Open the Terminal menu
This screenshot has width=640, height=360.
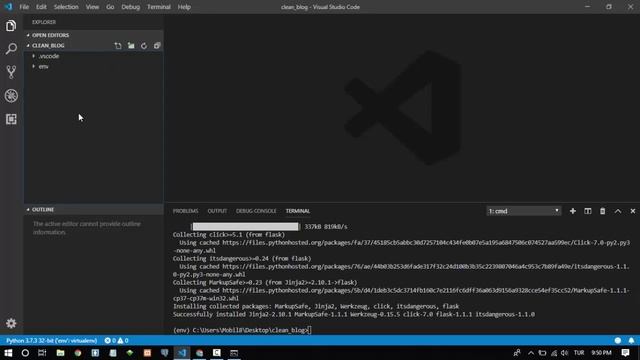coord(159,7)
